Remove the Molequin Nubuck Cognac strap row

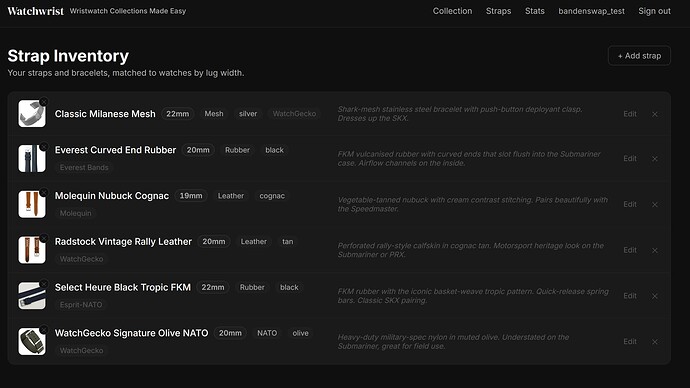point(655,205)
